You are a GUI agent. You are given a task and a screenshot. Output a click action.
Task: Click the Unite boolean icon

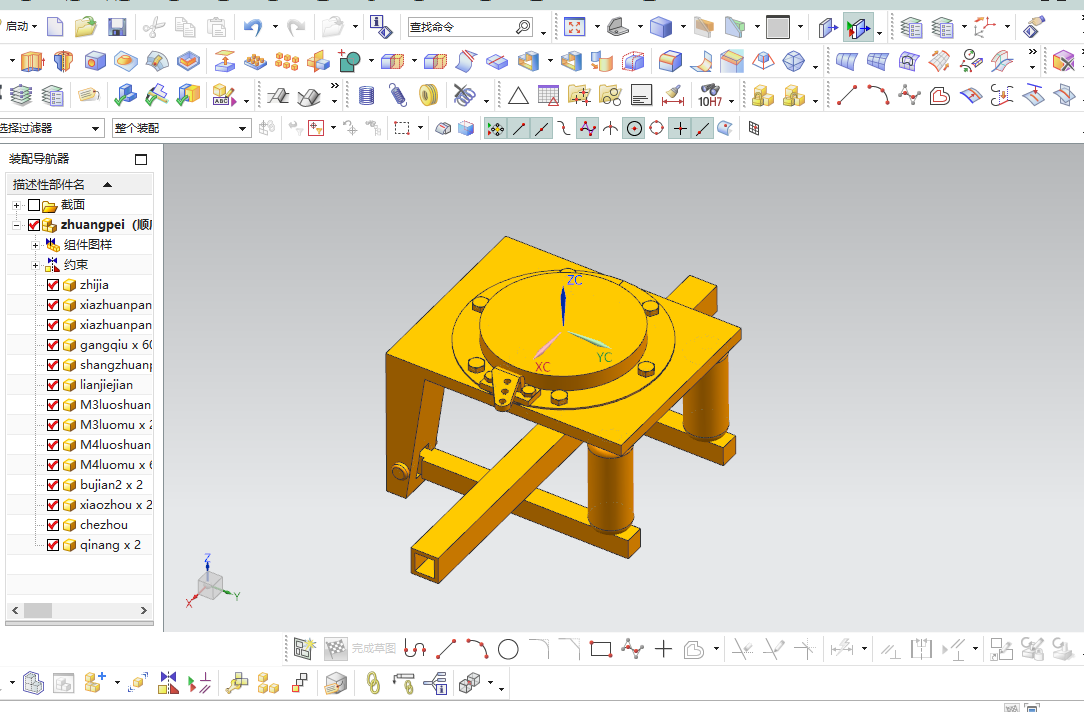click(349, 62)
